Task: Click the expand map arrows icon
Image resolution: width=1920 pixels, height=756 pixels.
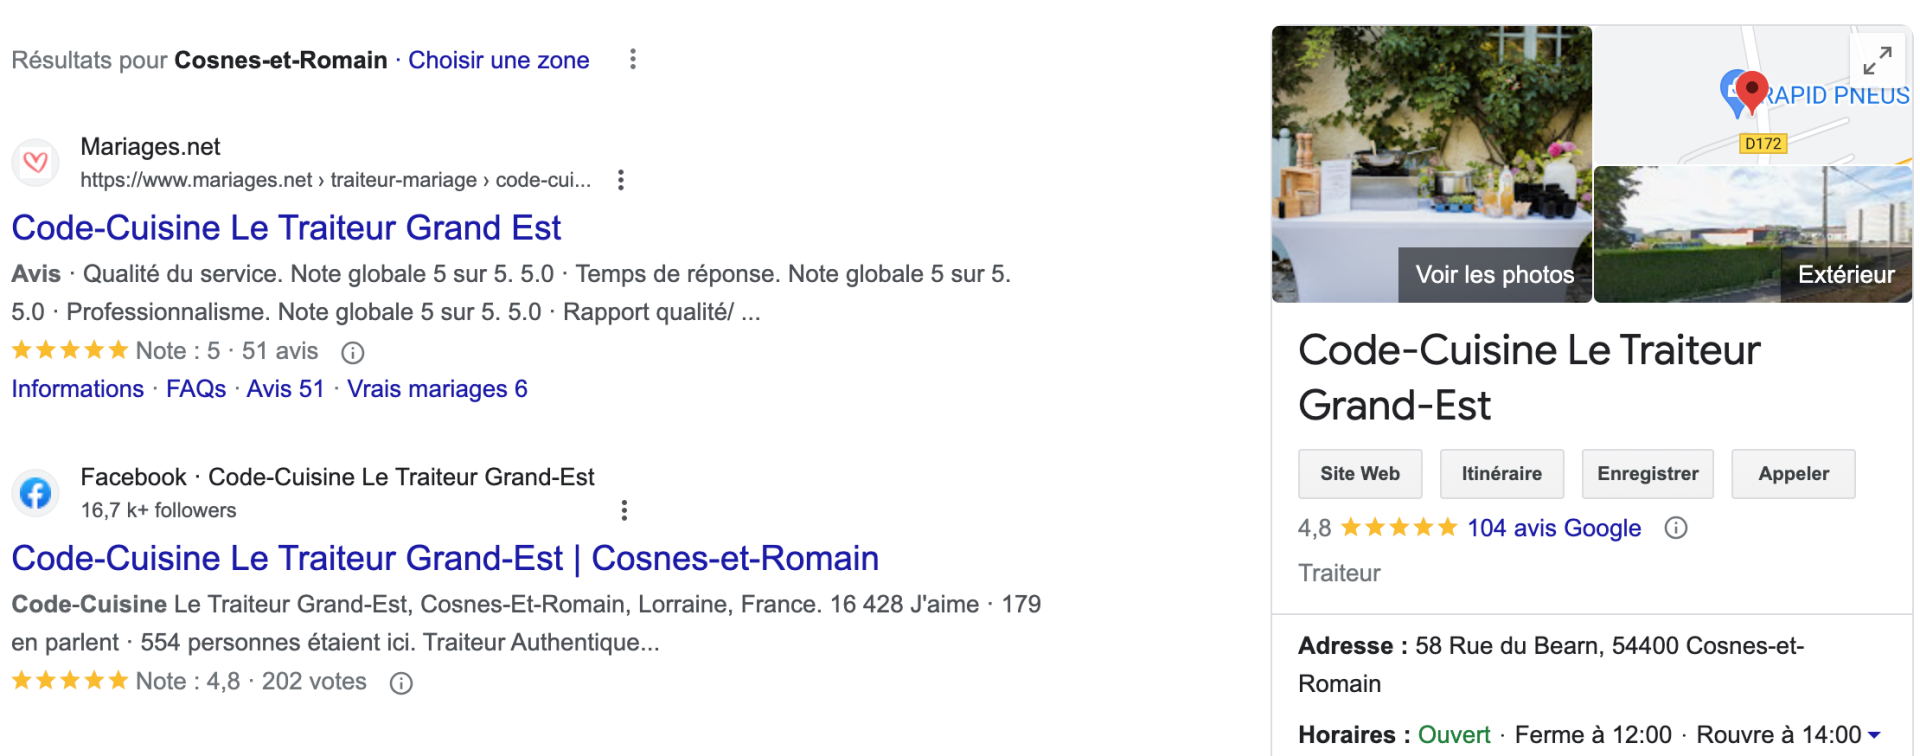Action: [x=1877, y=61]
